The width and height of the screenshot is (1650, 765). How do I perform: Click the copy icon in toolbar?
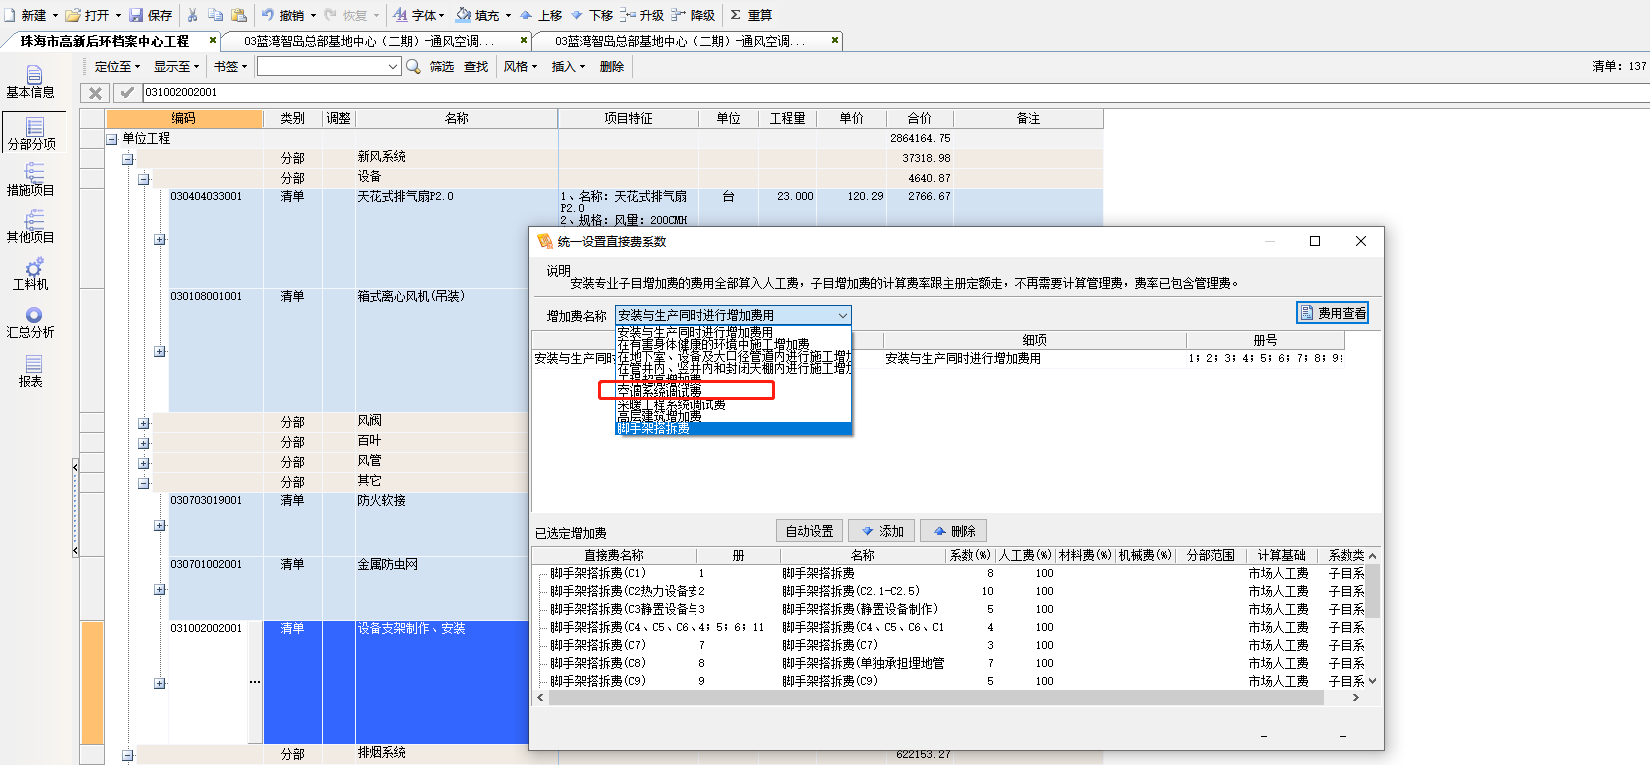tap(215, 15)
